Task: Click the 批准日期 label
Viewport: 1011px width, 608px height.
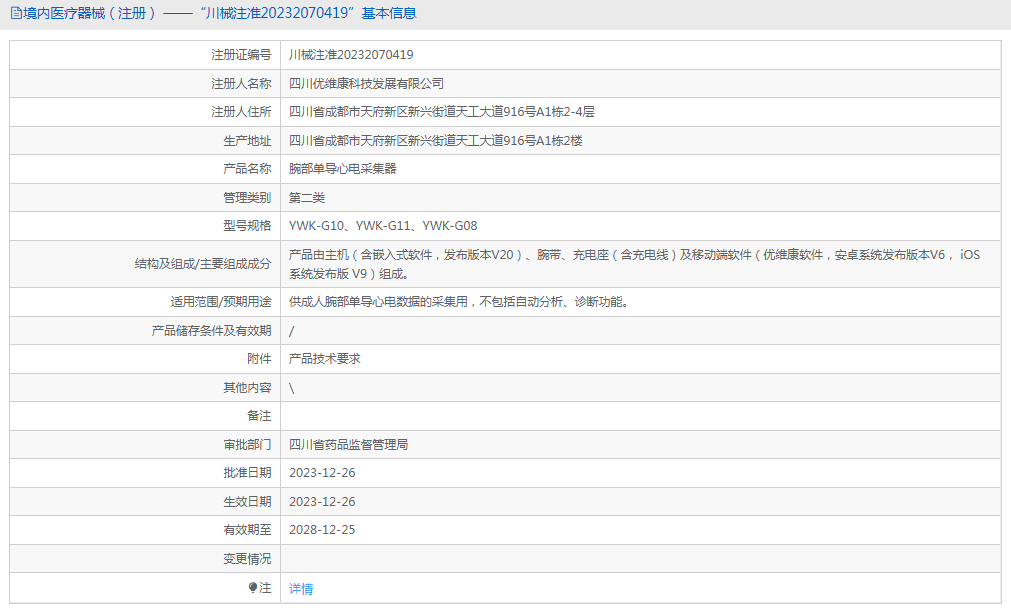Action: click(x=247, y=473)
